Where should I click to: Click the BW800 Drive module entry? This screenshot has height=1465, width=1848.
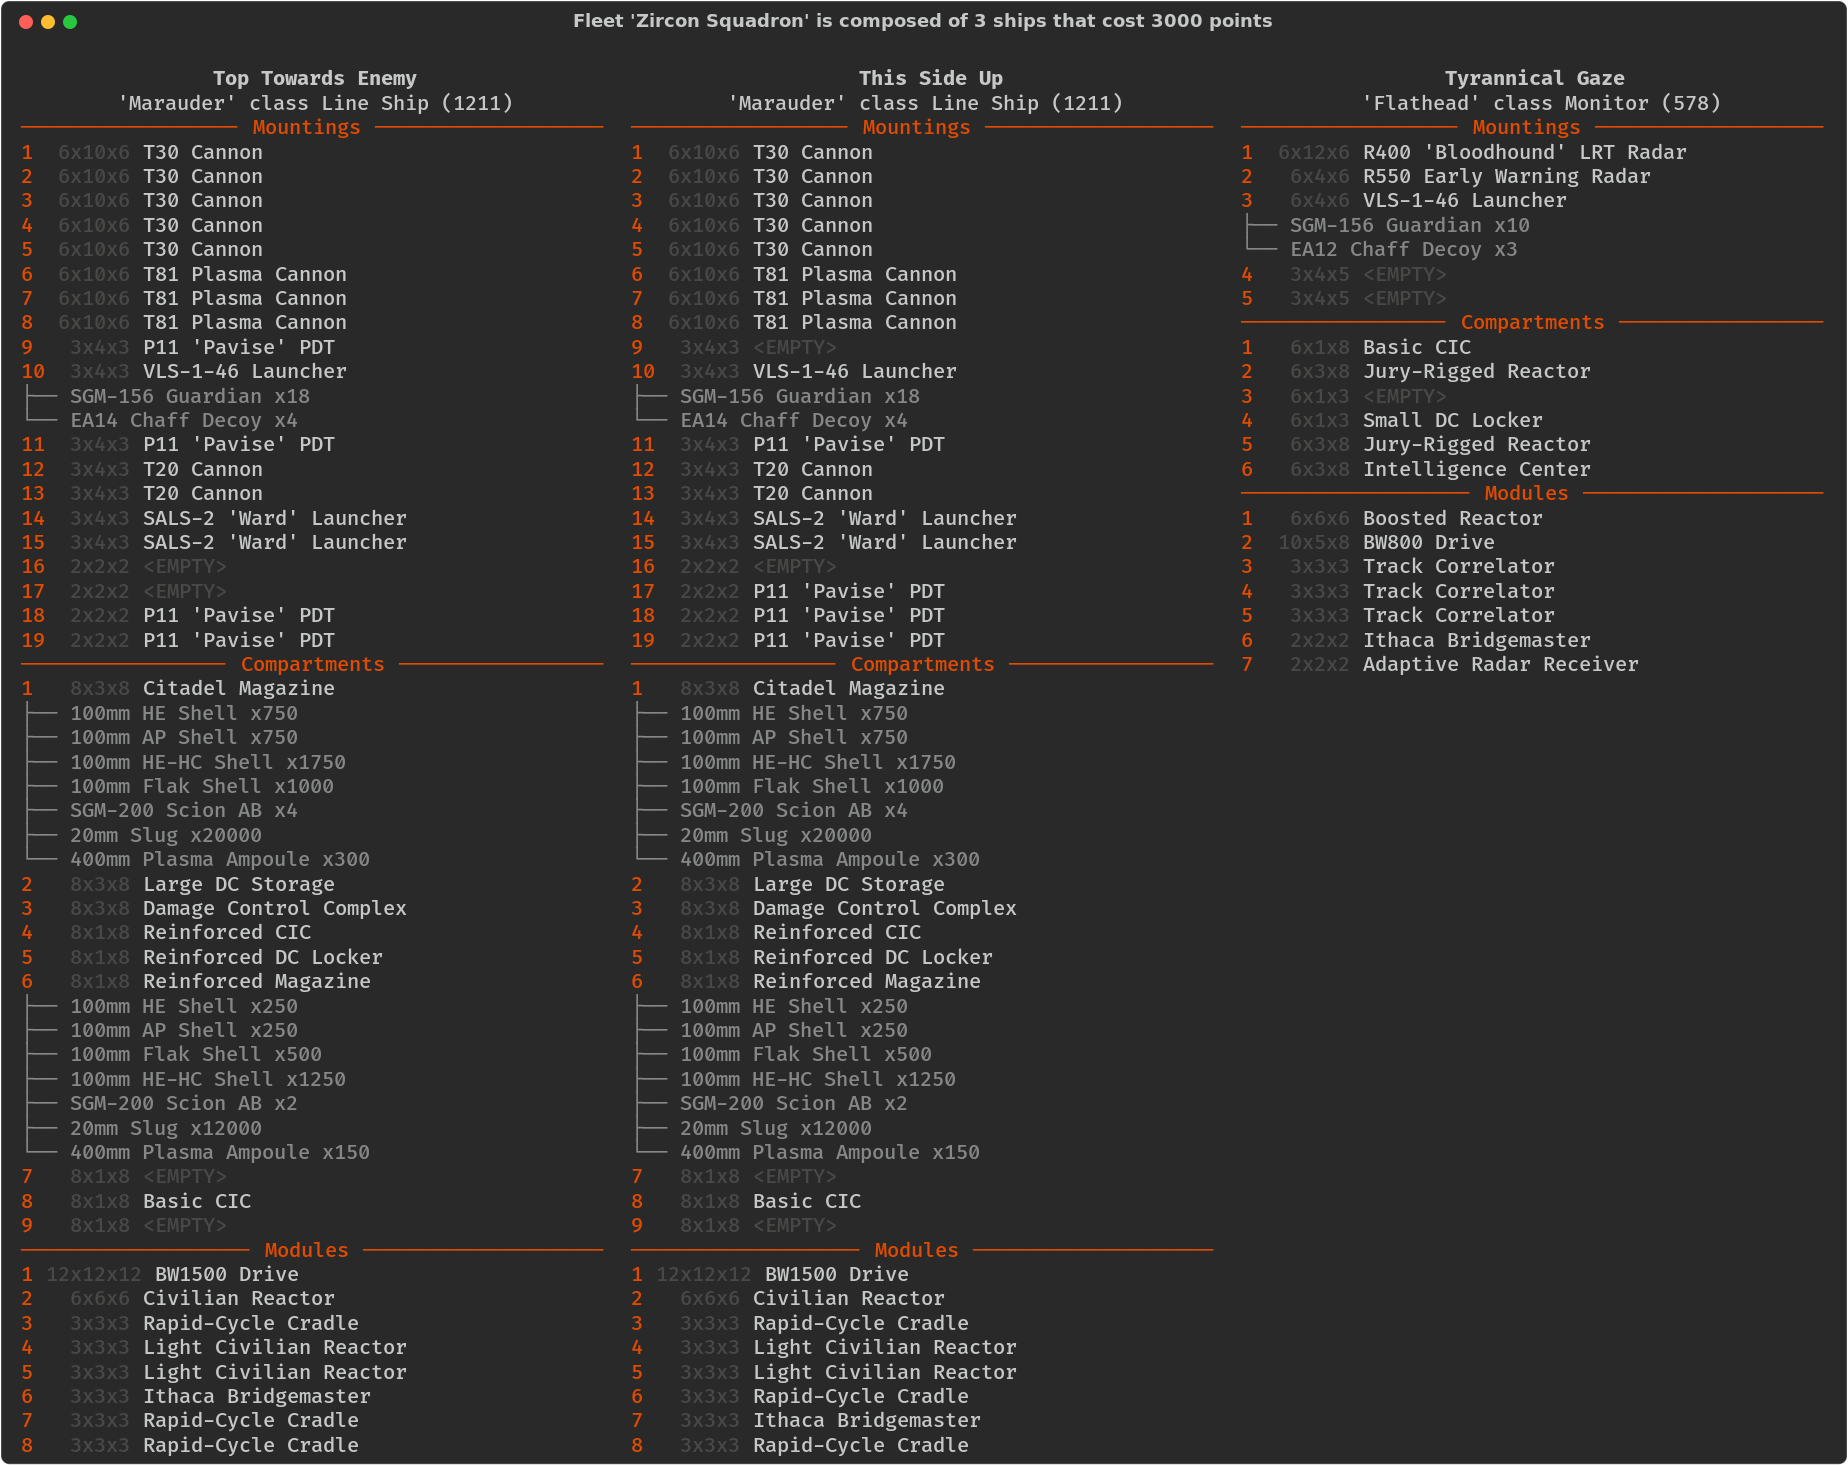click(1428, 542)
